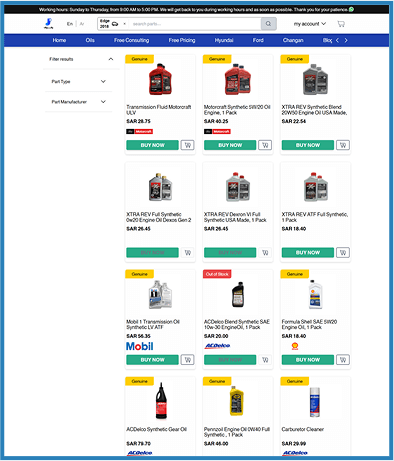The width and height of the screenshot is (394, 461).
Task: Add XTRA REV ATF Full Synthetic to cart
Action: click(x=343, y=252)
